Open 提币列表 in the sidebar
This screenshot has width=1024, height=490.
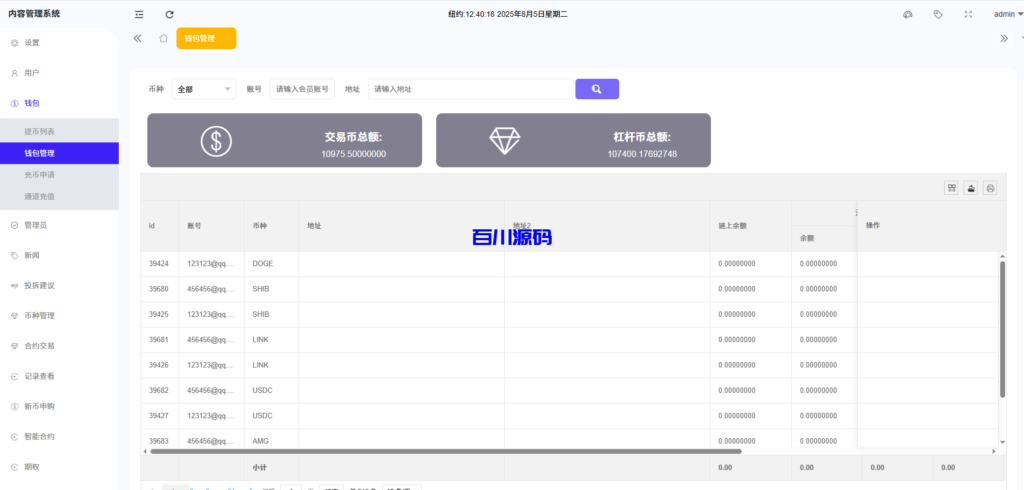[x=40, y=132]
